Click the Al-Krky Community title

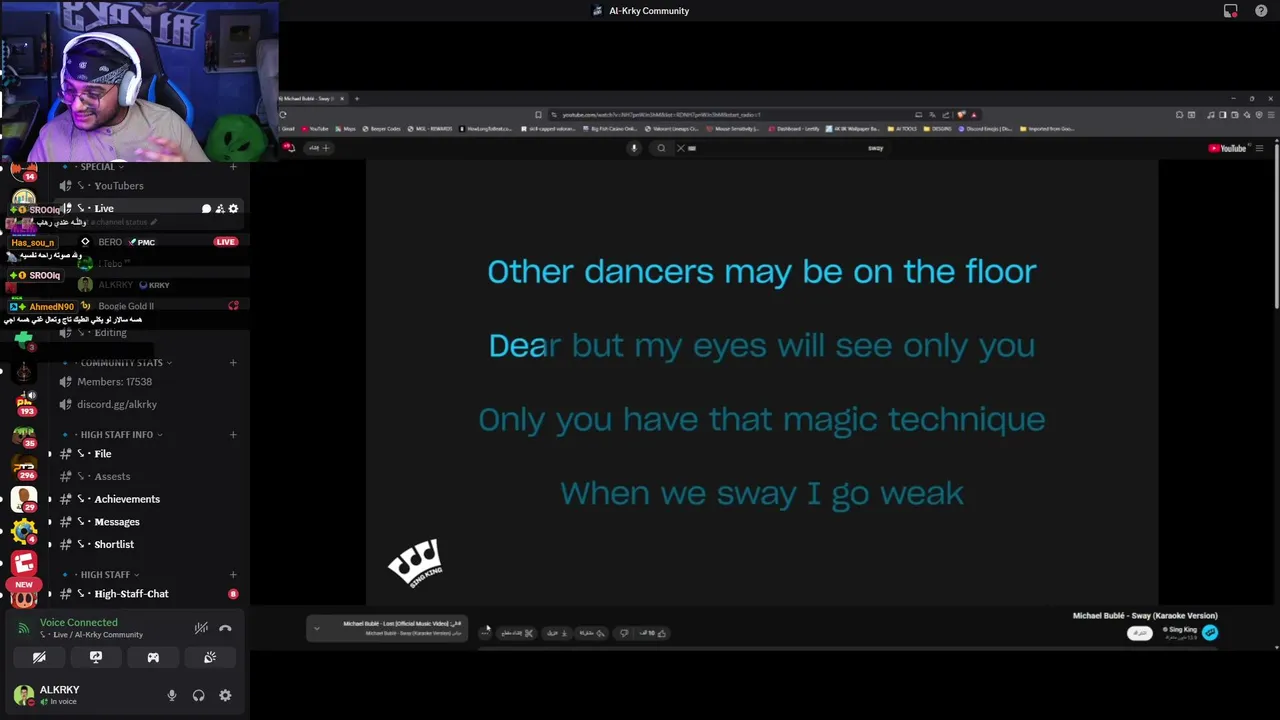click(649, 11)
